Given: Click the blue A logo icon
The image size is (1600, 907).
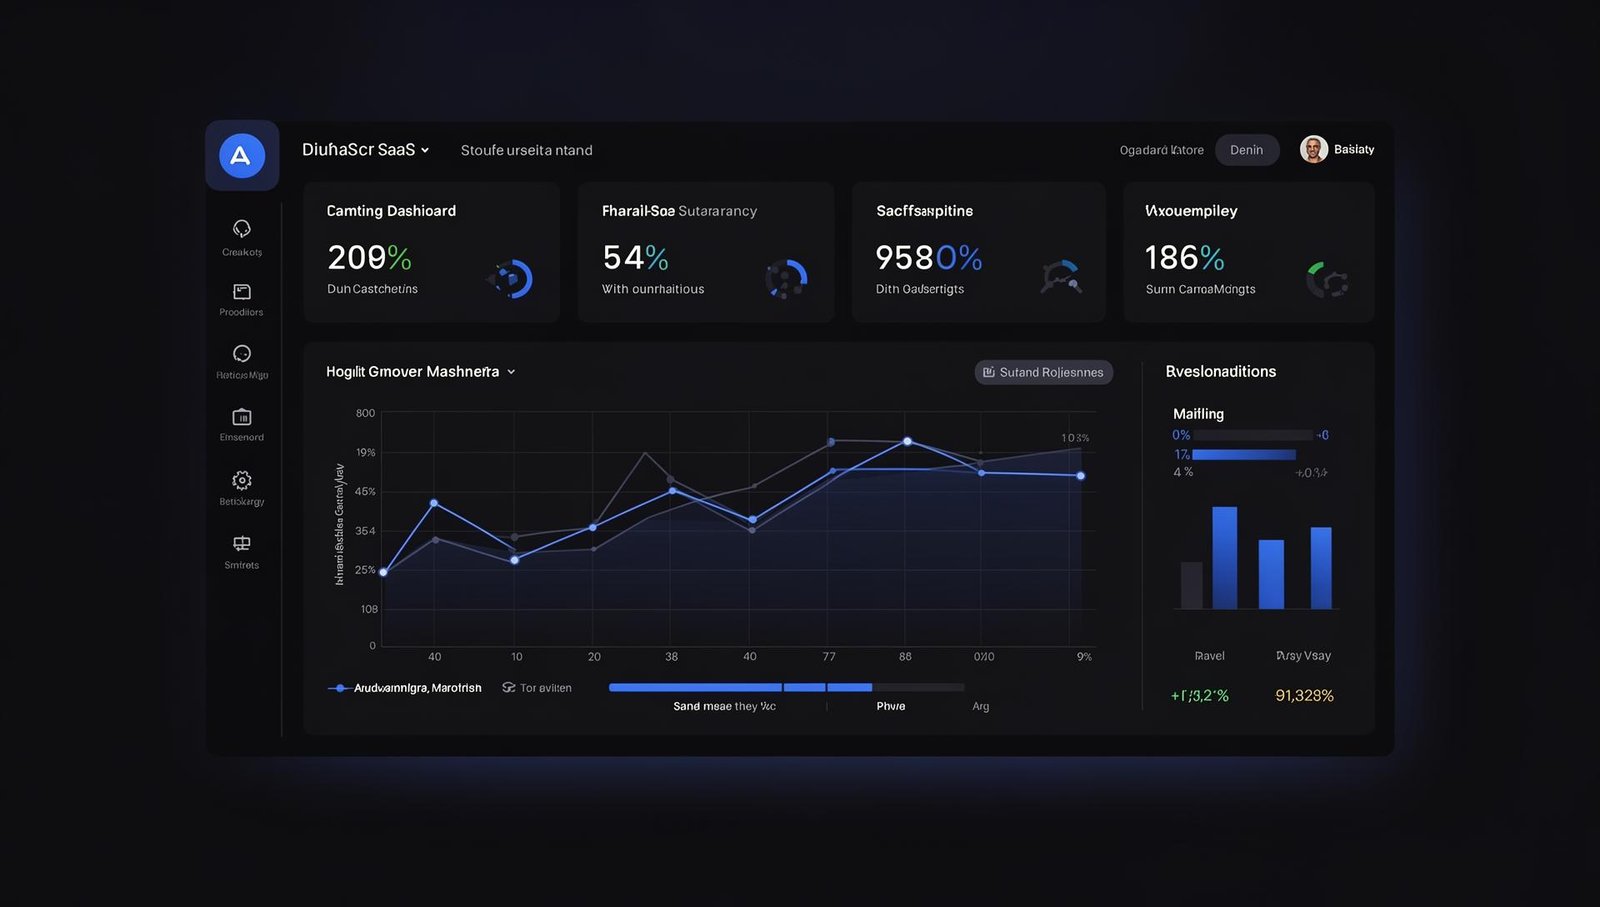Looking at the screenshot, I should tap(242, 156).
